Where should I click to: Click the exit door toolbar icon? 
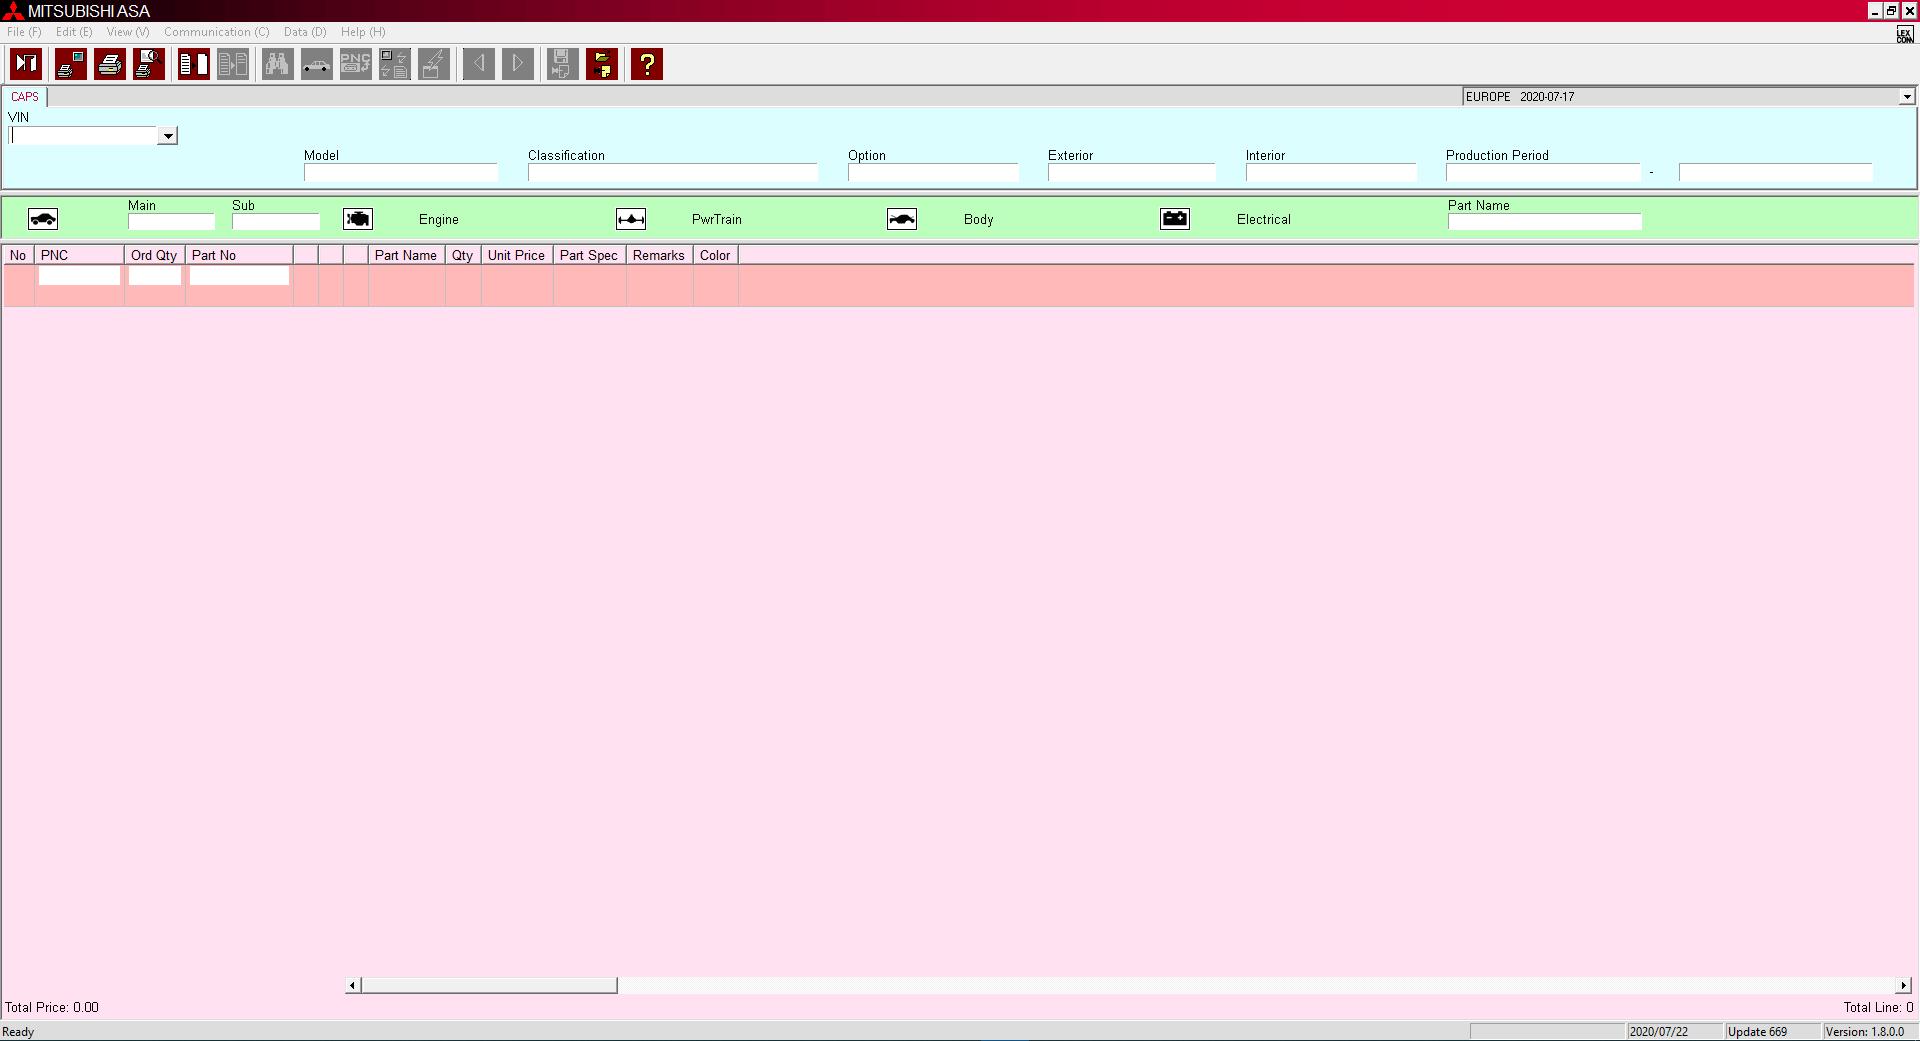[26, 65]
